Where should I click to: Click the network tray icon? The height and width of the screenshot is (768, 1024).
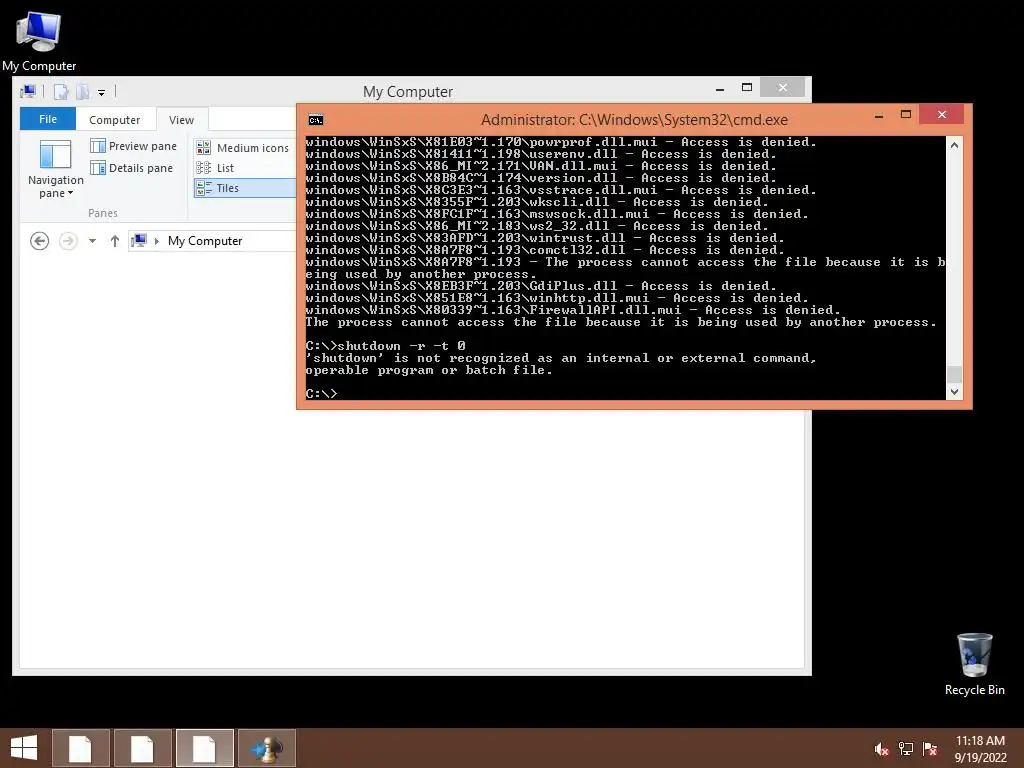point(906,749)
